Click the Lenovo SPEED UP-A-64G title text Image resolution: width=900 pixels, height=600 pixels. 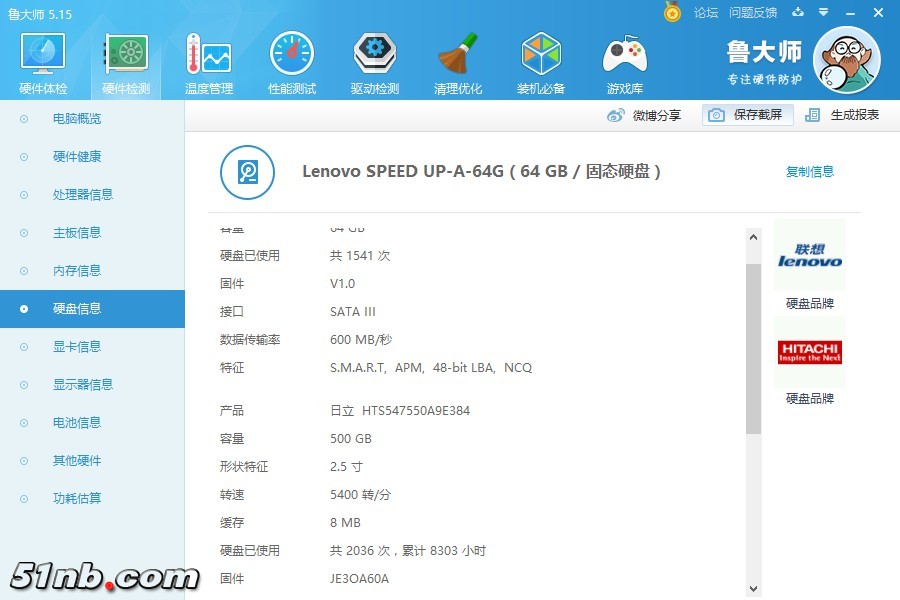coord(482,171)
